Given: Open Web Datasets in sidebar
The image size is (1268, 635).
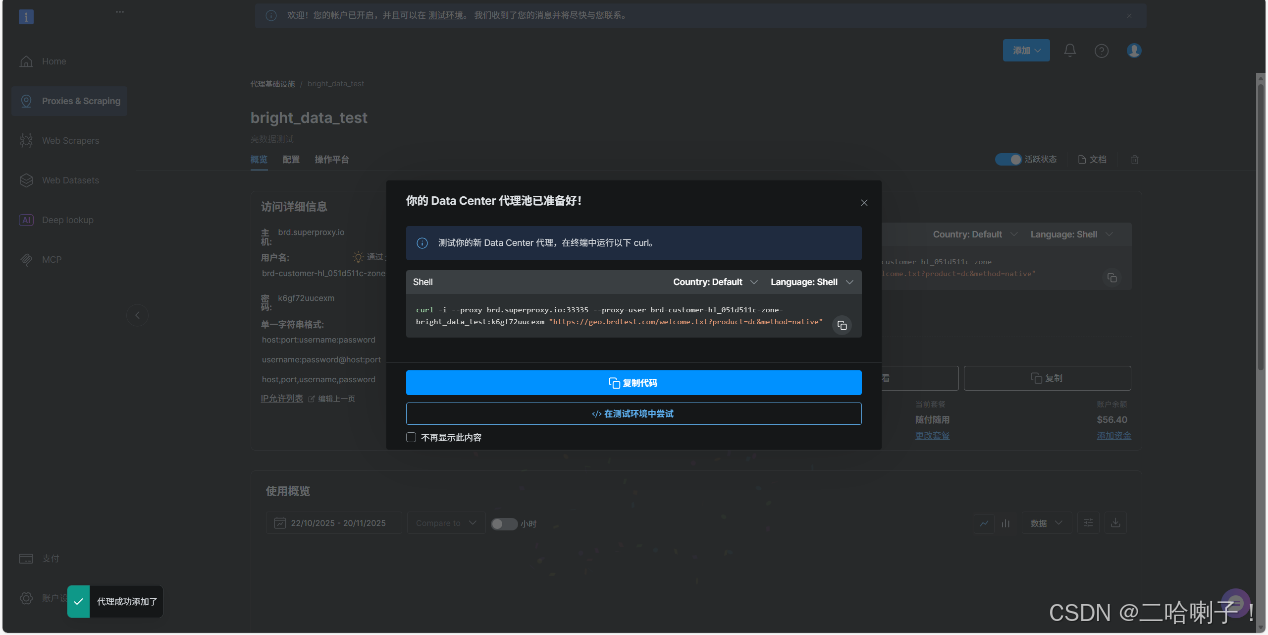Looking at the screenshot, I should (x=70, y=181).
